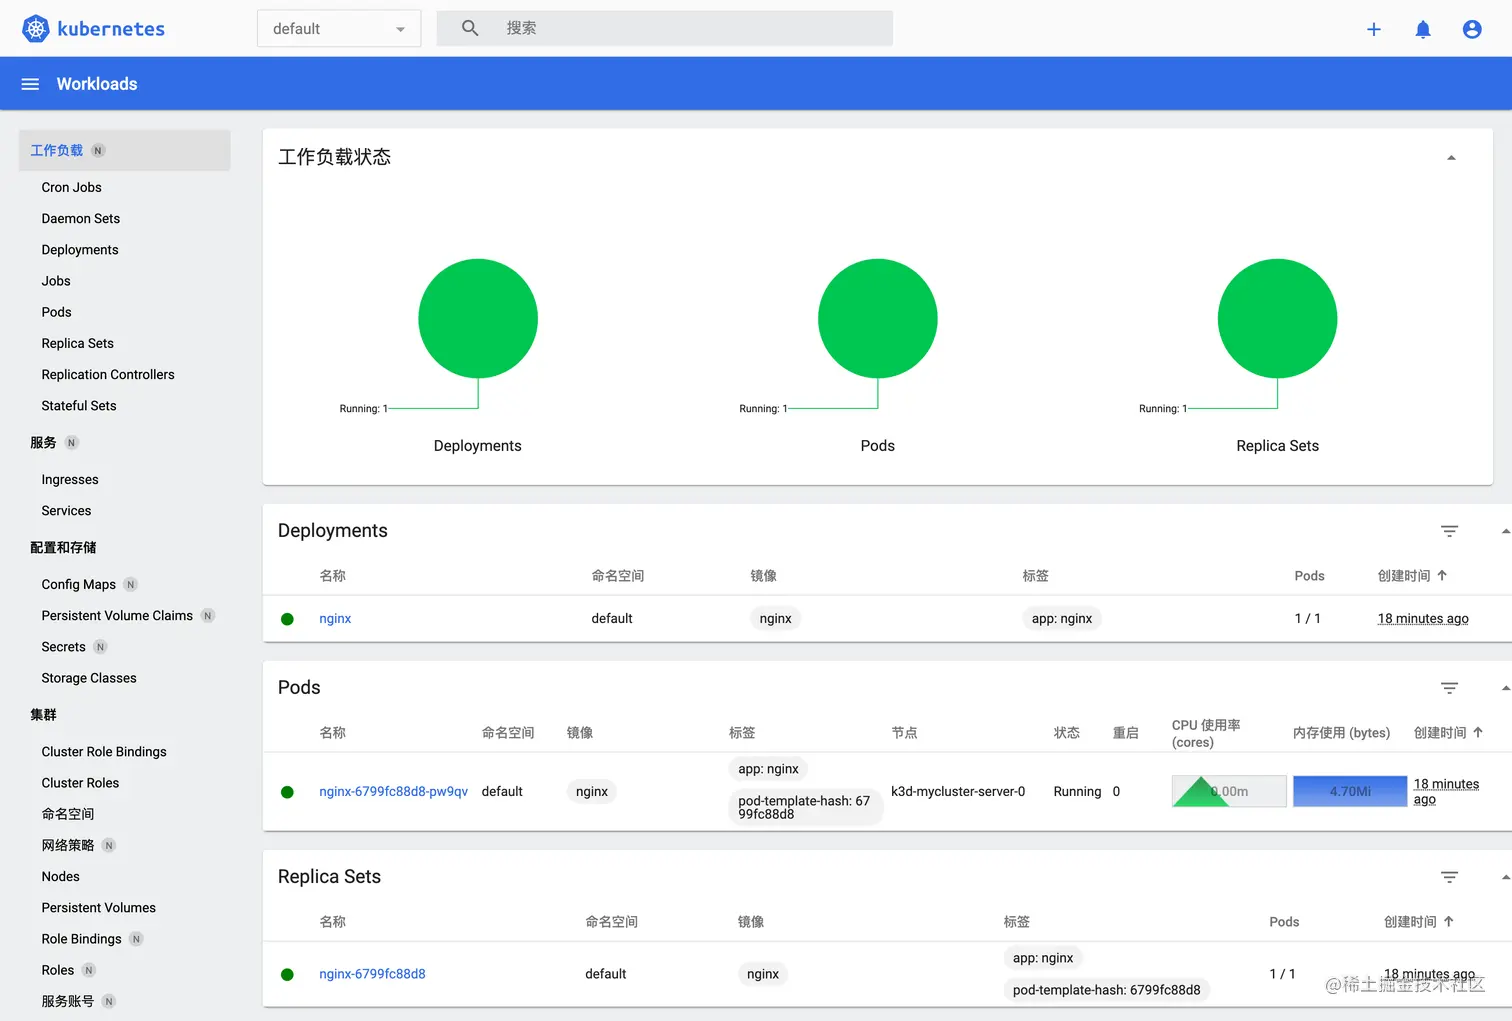Image resolution: width=1512 pixels, height=1021 pixels.
Task: Click the N badge beside Role Bindings
Action: (x=136, y=939)
